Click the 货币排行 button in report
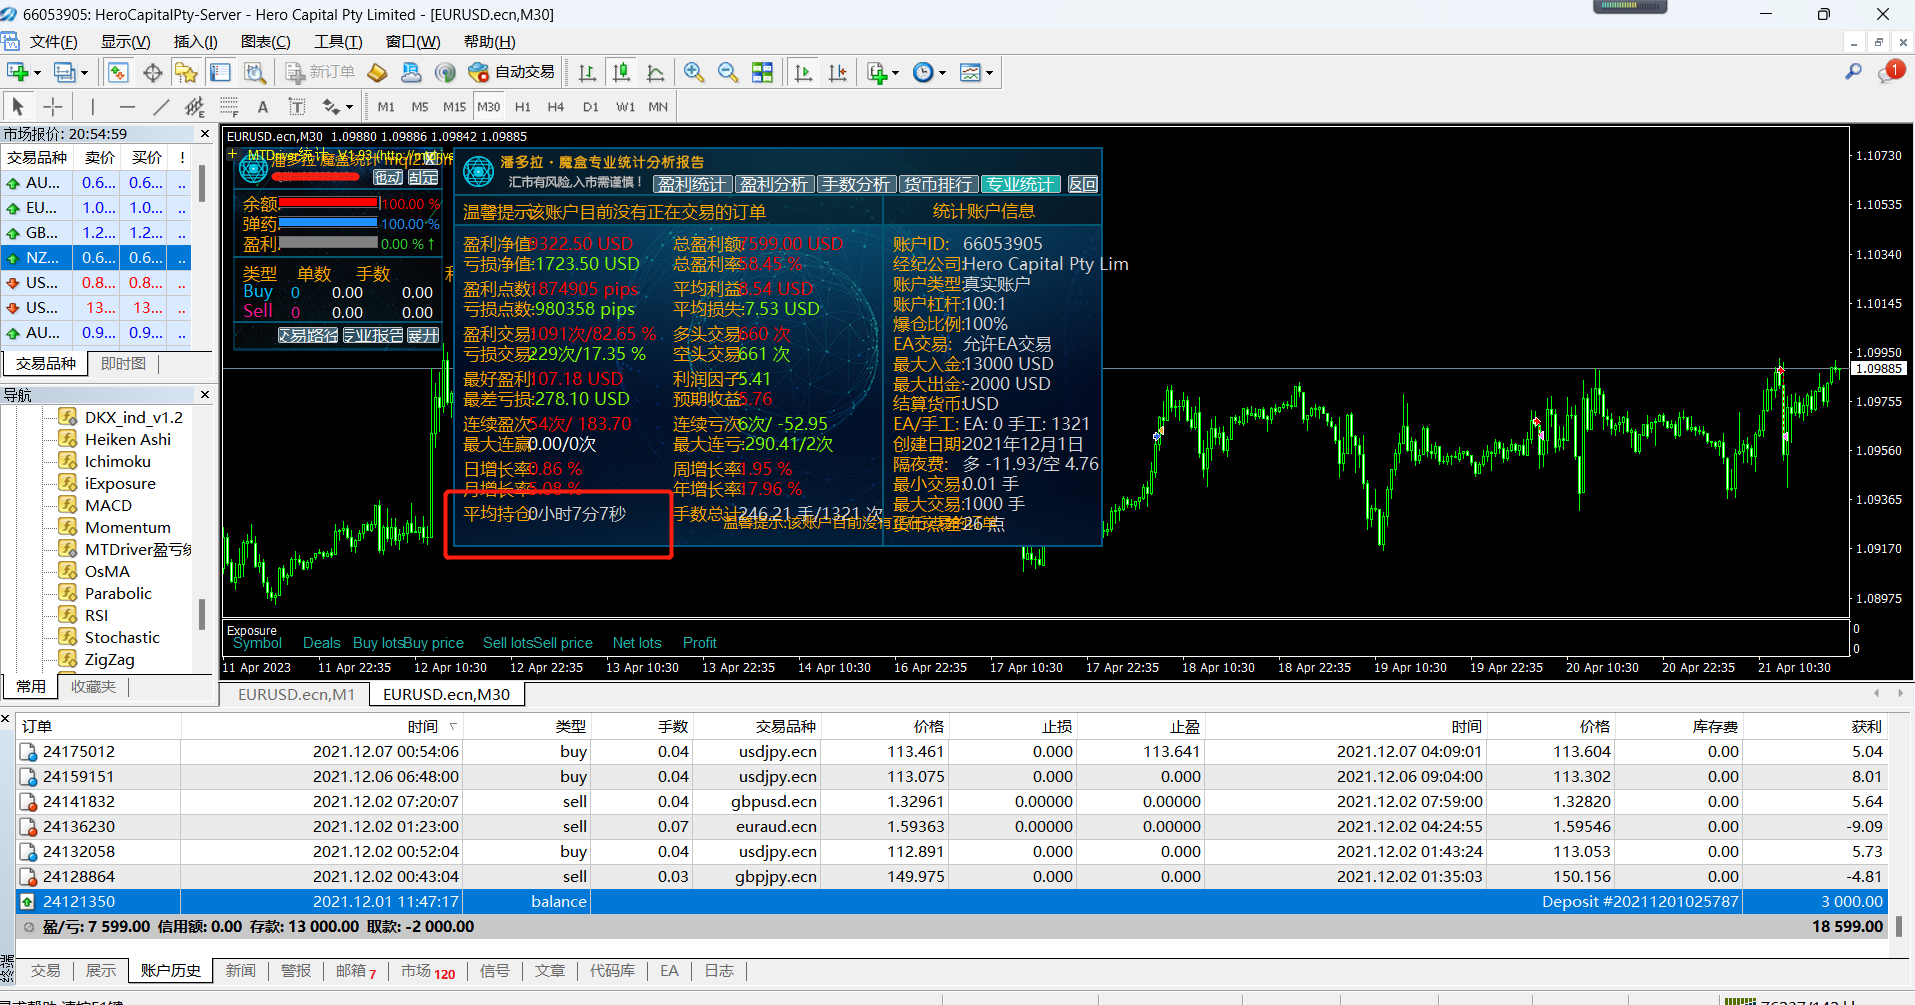Screen dimensions: 1915x1005 pos(937,184)
